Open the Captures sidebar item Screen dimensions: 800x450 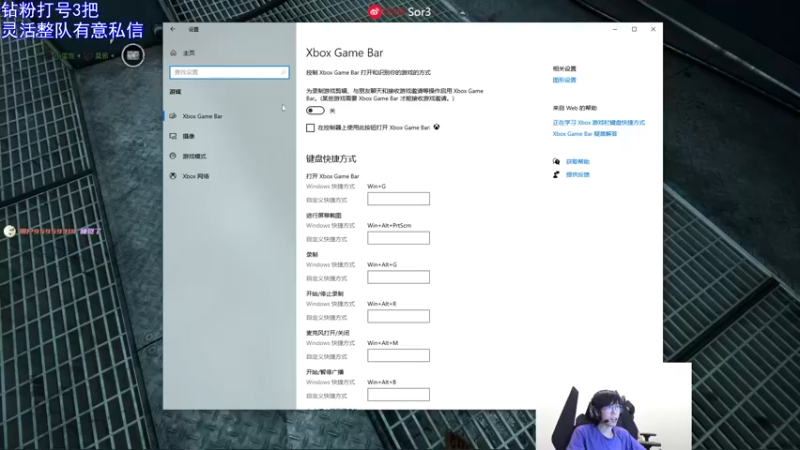pyautogui.click(x=229, y=136)
